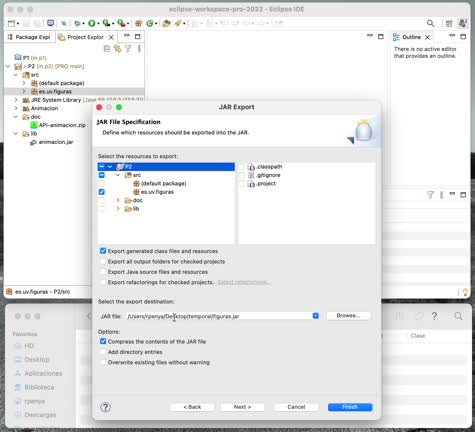Click the JAR Export help icon
Image resolution: width=475 pixels, height=432 pixels.
106,407
